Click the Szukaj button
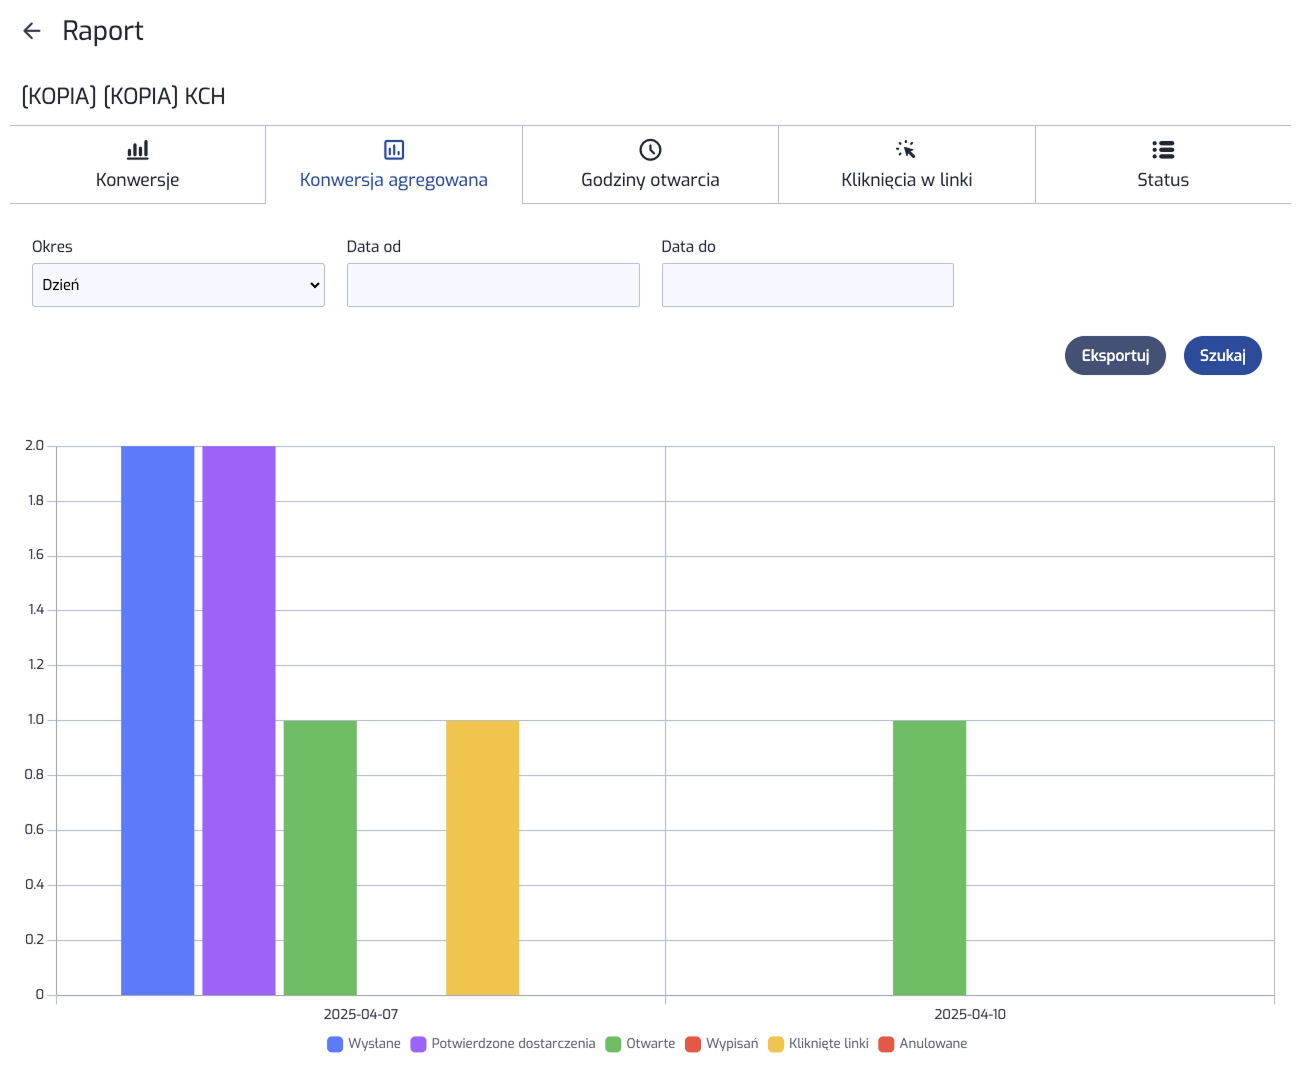1303x1088 pixels. click(1223, 356)
